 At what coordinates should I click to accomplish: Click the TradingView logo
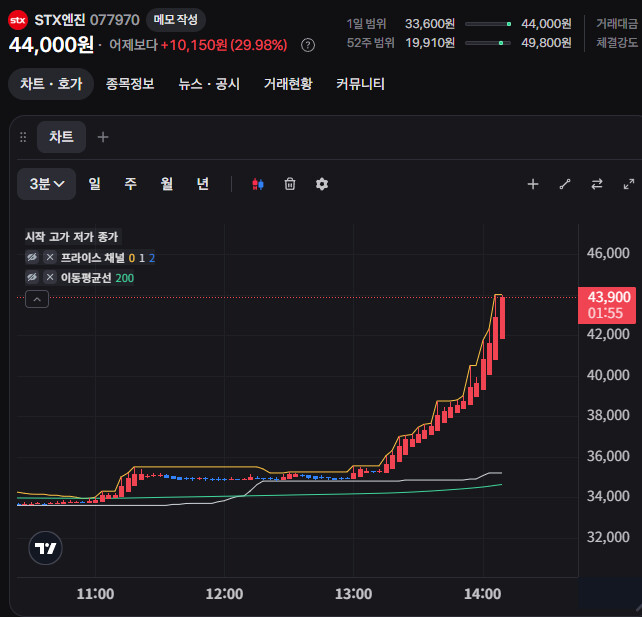[45, 548]
